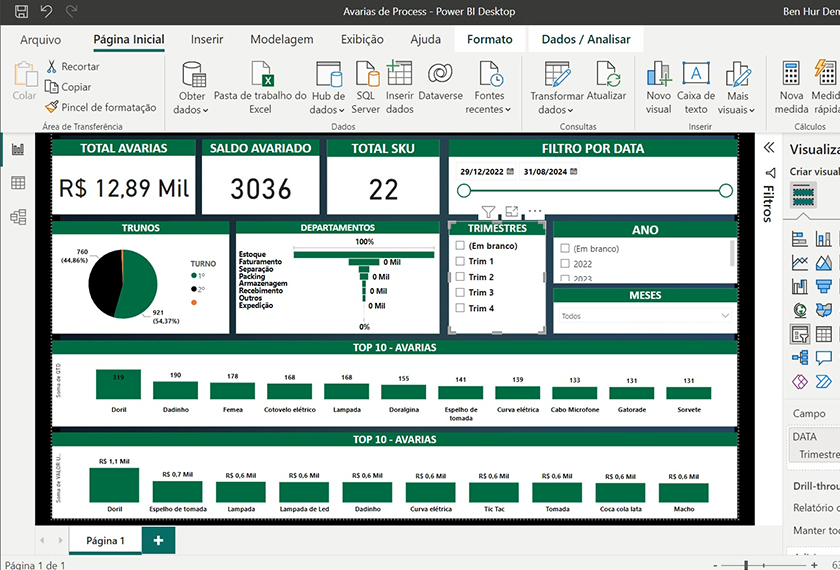Screen dimensions: 840x570
Task: Click the save icon in title bar
Action: [21, 12]
